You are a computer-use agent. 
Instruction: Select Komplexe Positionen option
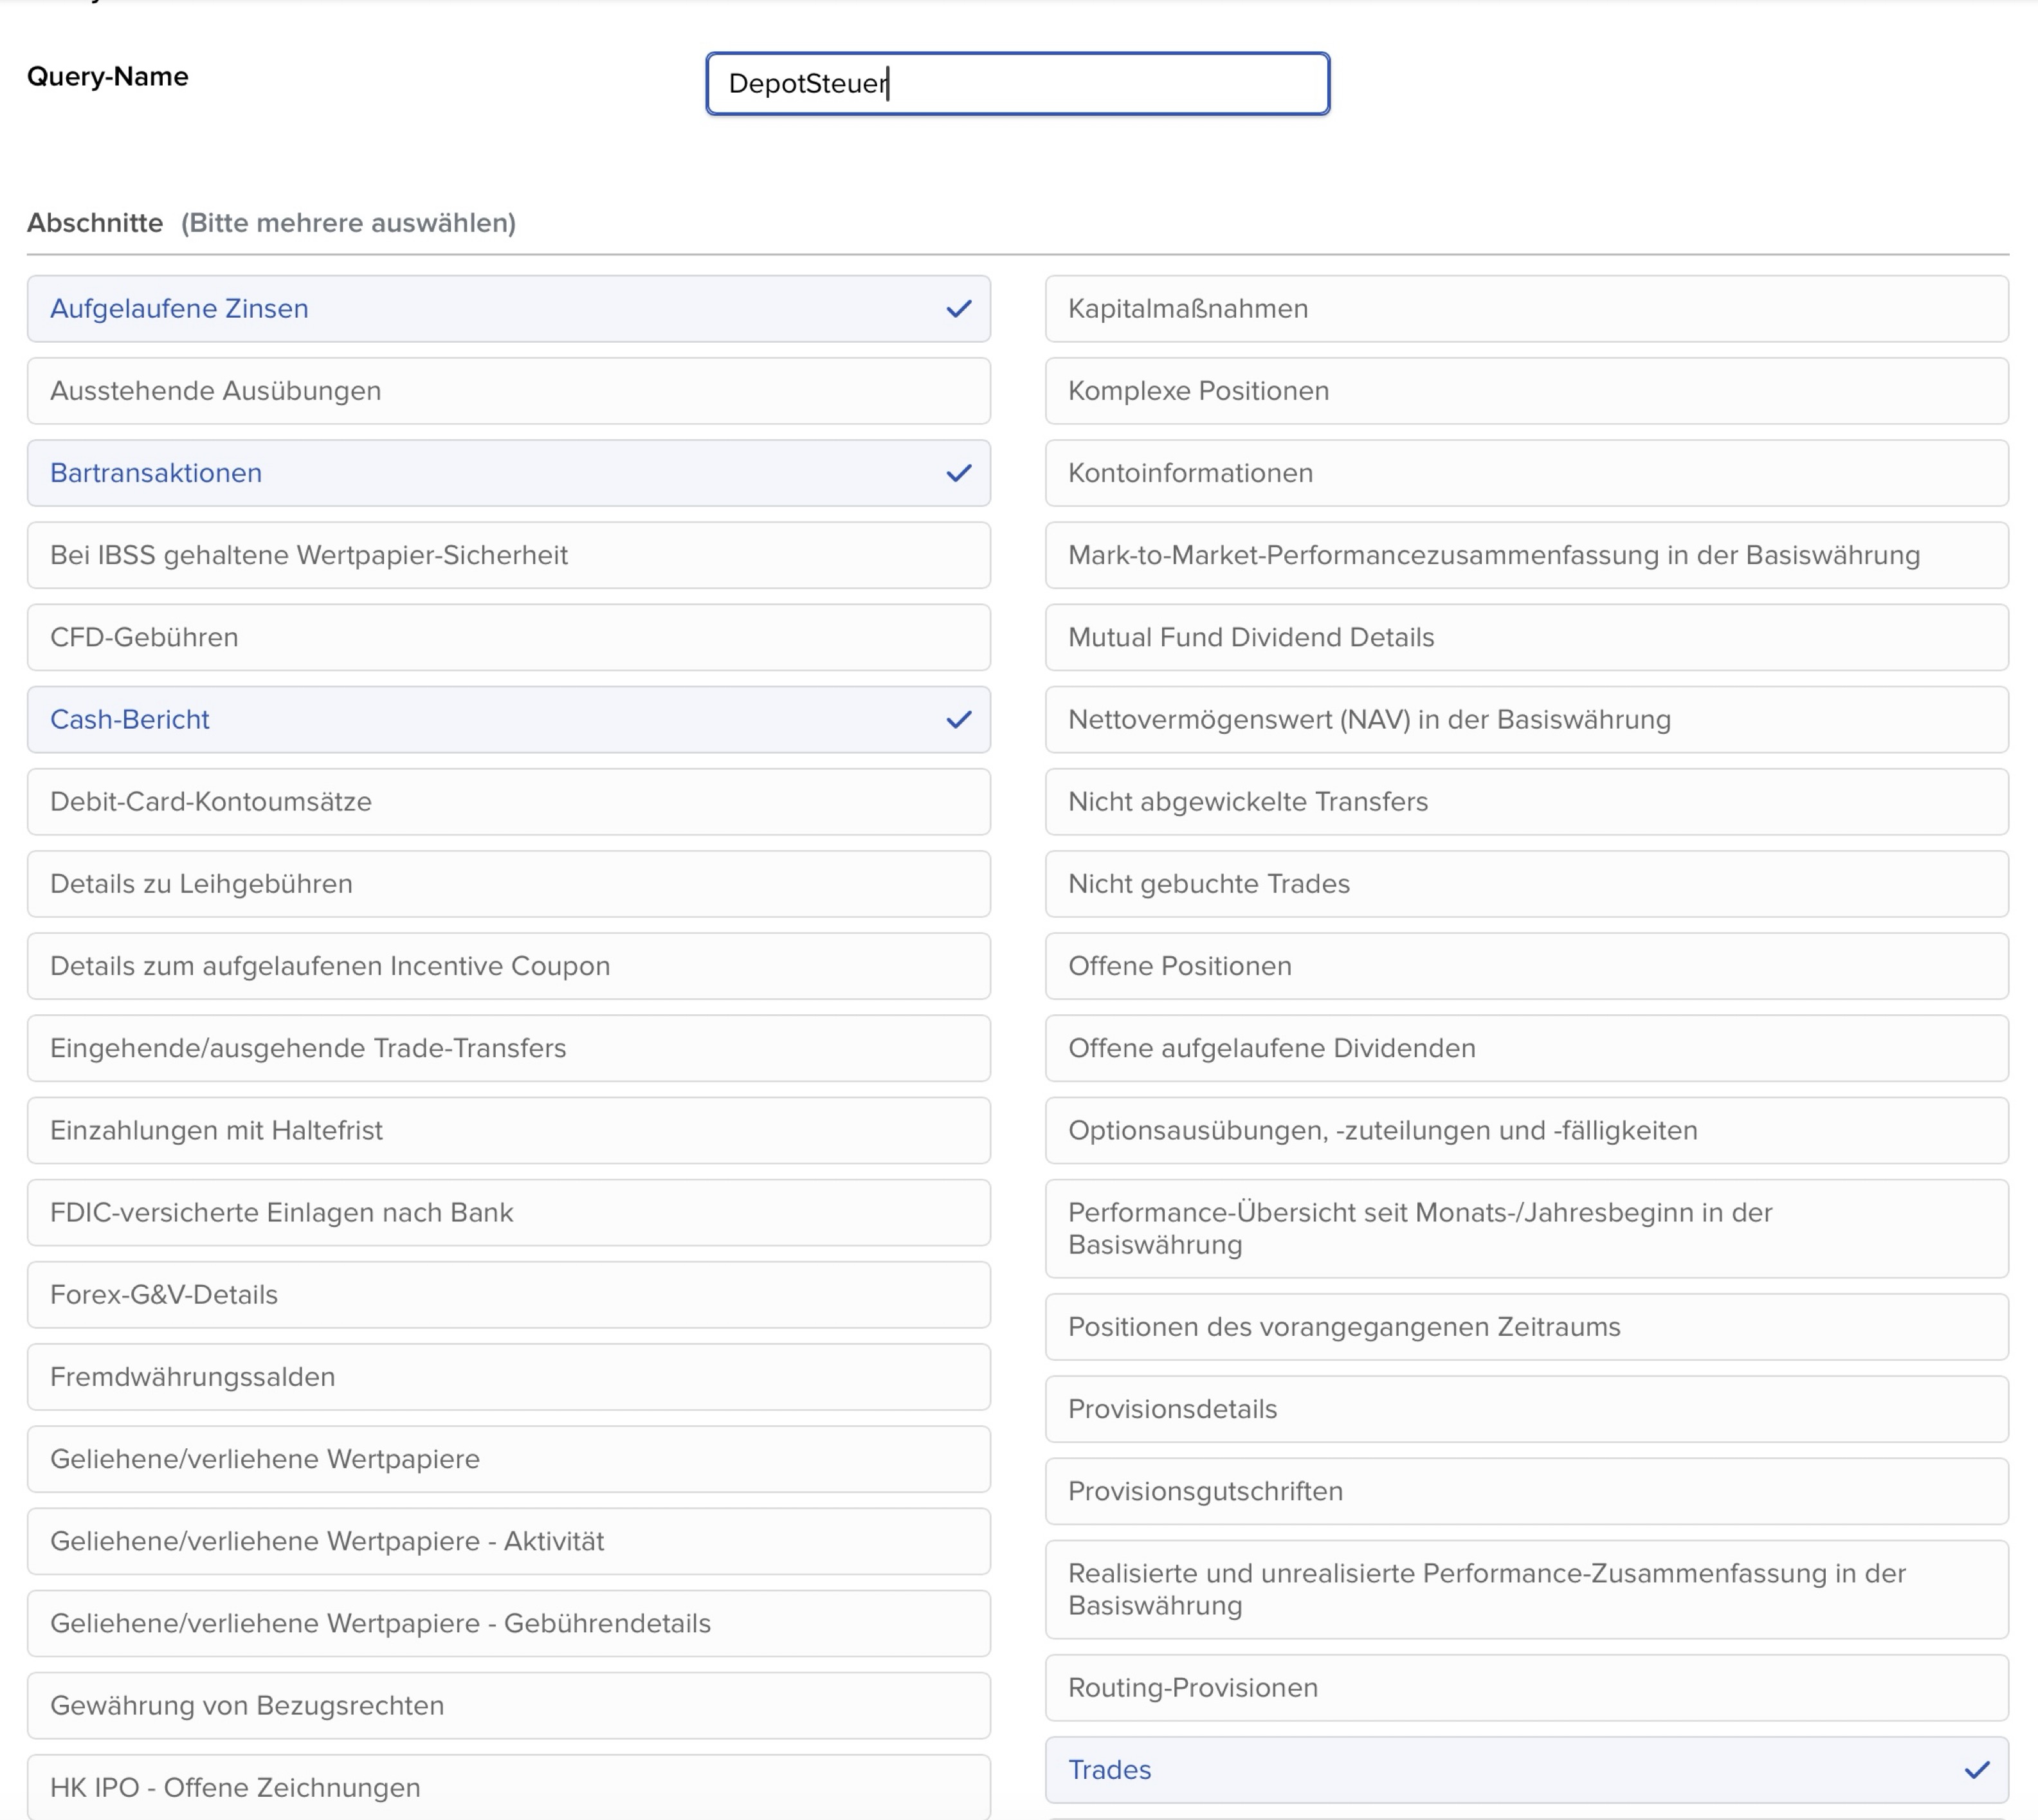tap(1526, 391)
